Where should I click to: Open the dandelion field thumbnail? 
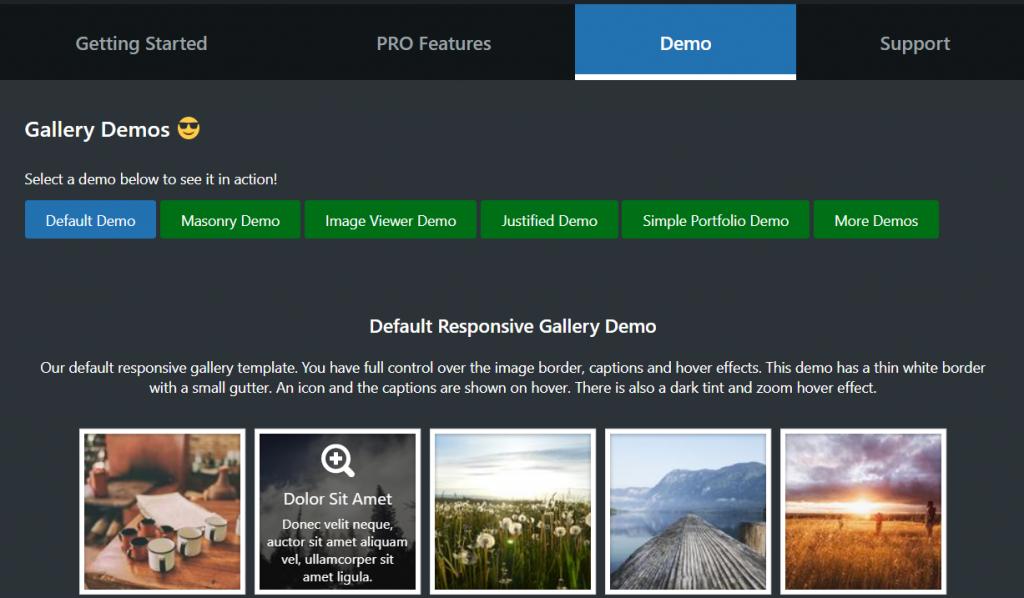(512, 511)
